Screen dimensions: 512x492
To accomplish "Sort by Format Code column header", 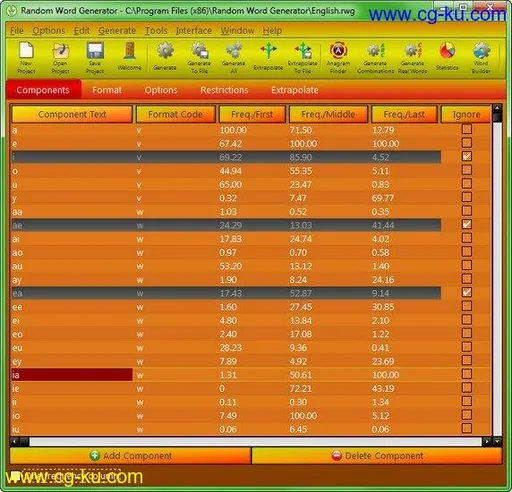I will point(175,114).
